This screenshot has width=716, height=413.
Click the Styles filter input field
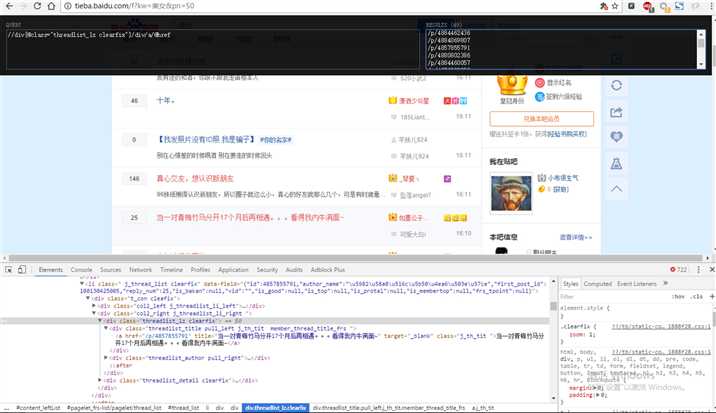point(612,297)
